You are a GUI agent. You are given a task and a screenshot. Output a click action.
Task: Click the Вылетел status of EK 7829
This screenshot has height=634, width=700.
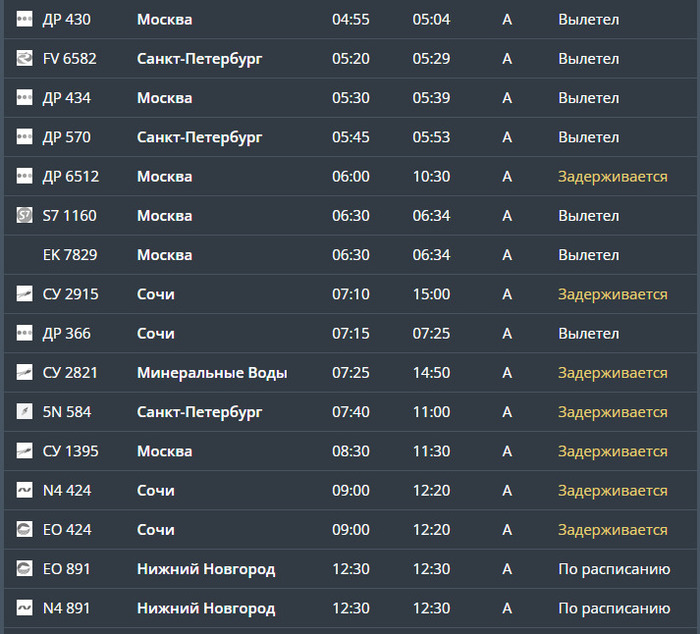pyautogui.click(x=588, y=255)
